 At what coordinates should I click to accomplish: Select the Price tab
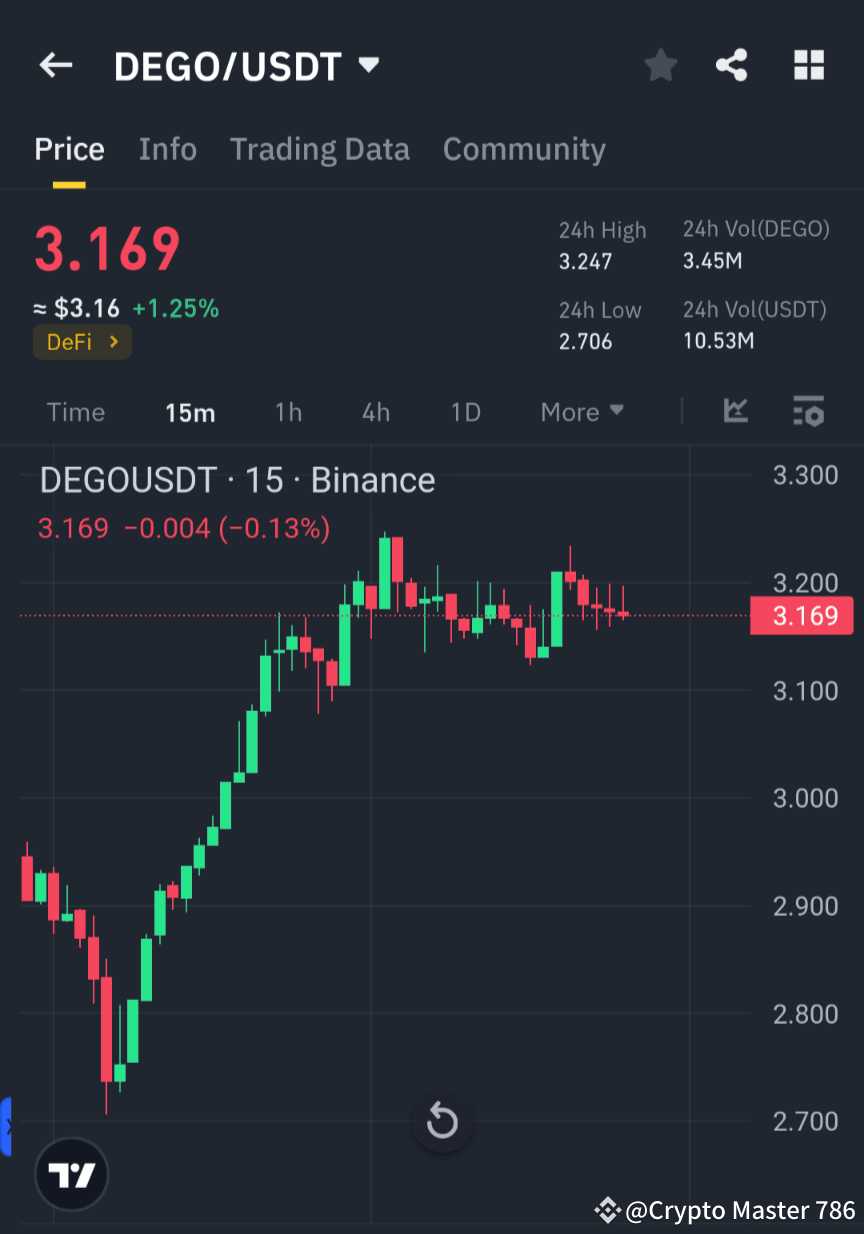[x=69, y=148]
